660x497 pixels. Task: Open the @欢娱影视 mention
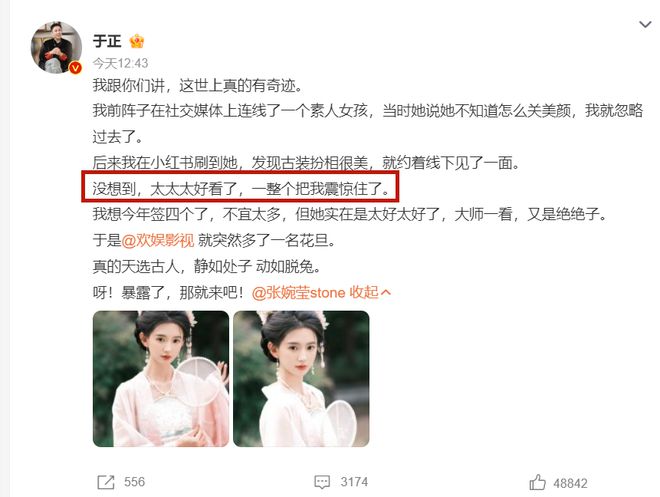tap(158, 240)
